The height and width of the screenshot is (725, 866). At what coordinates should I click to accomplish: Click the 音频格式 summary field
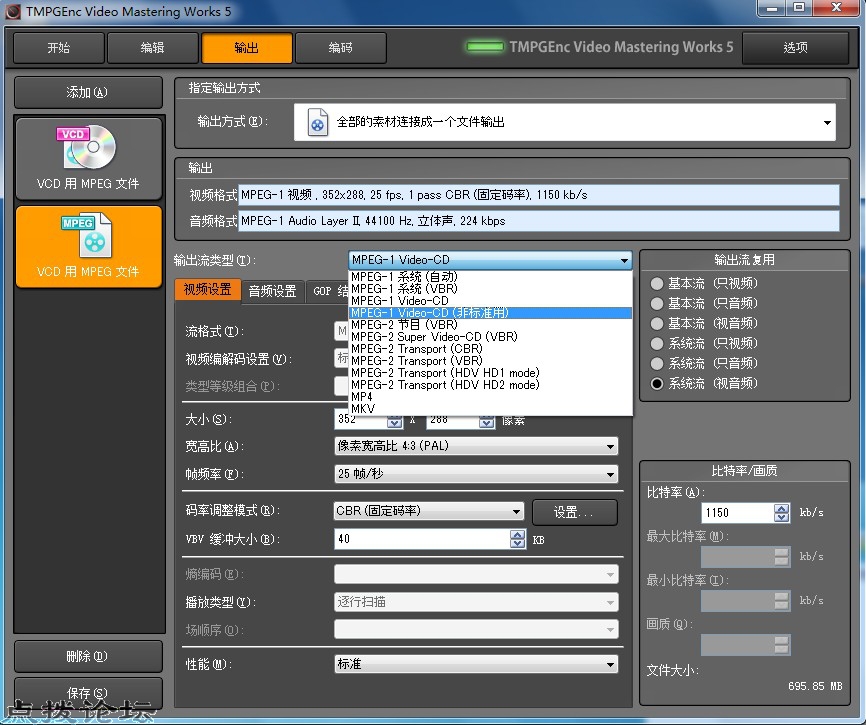pos(538,221)
